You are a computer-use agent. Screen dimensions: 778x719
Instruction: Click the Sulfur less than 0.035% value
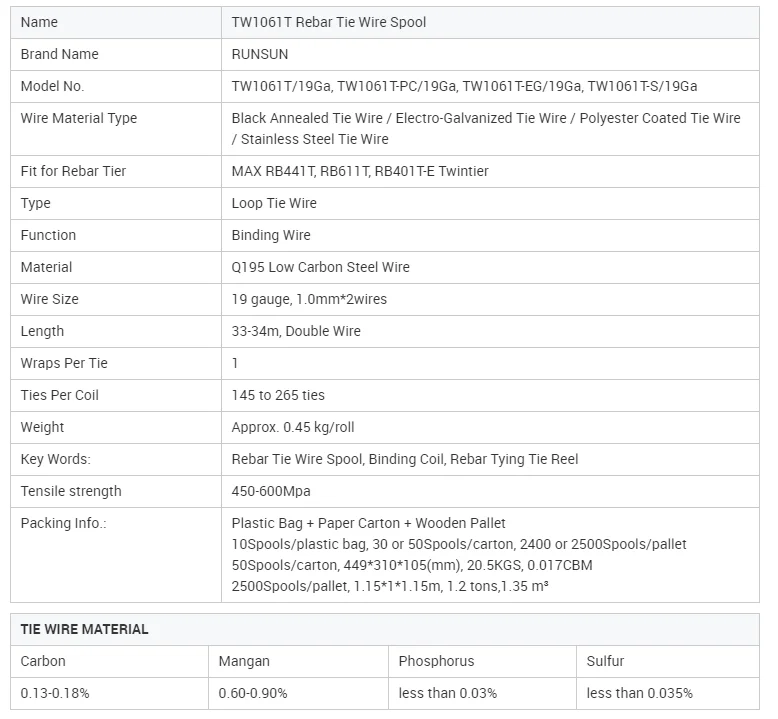point(639,693)
